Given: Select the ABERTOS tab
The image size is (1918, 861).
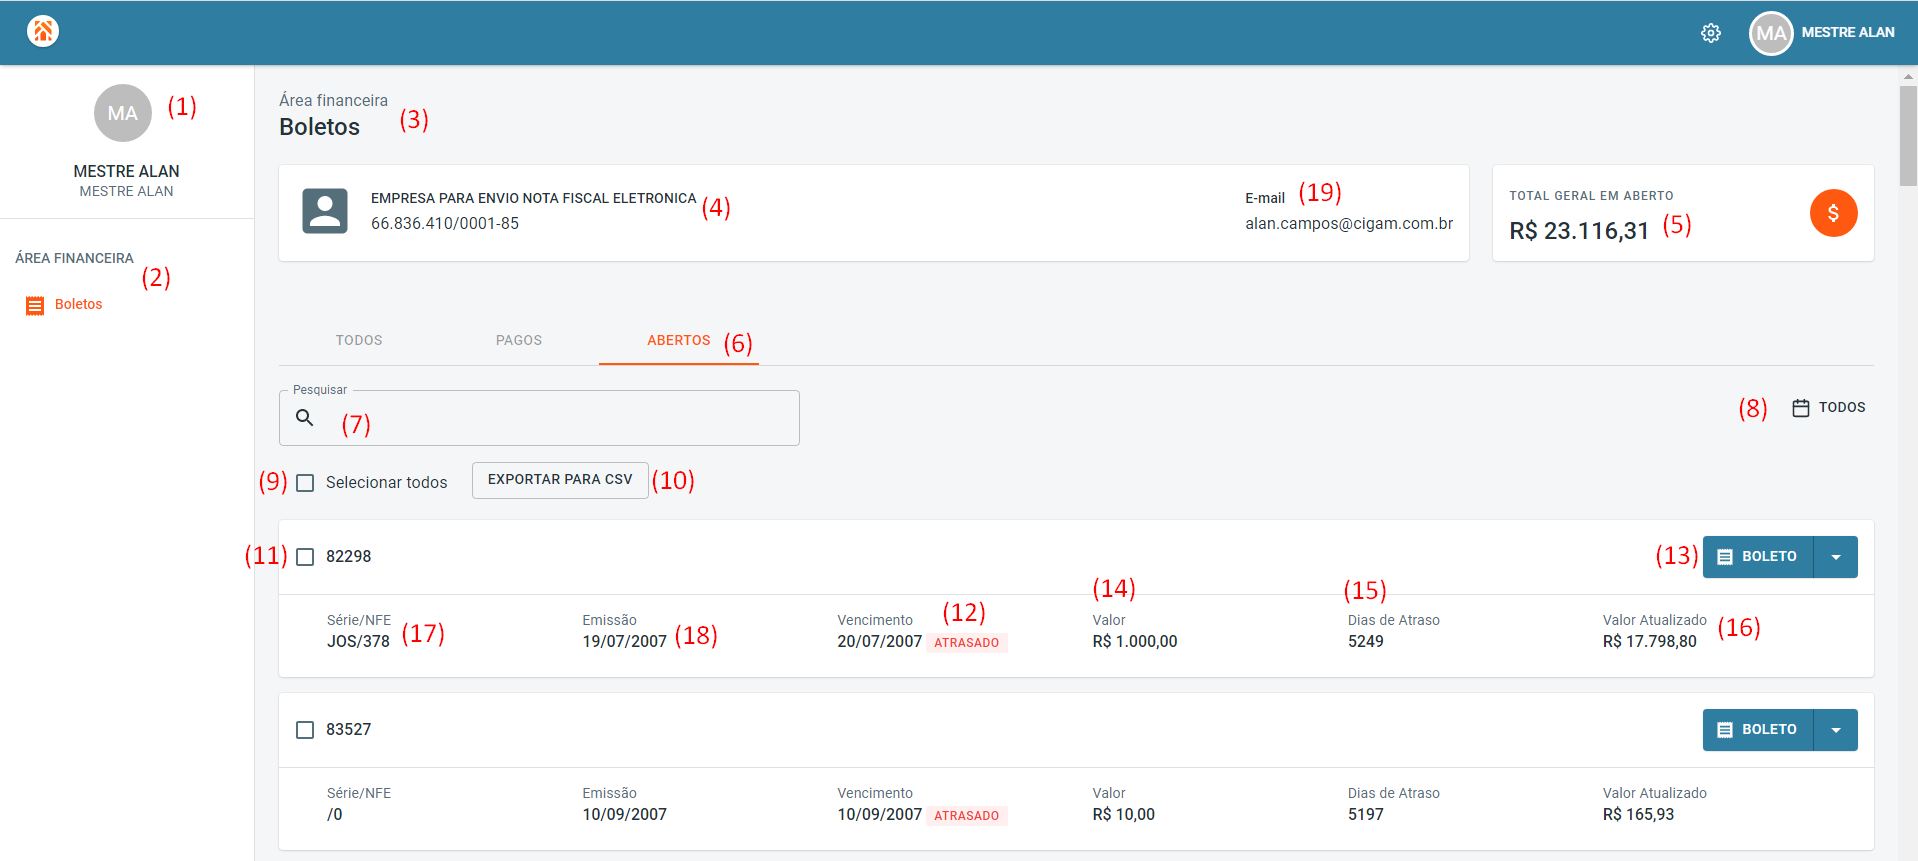Looking at the screenshot, I should [x=679, y=341].
